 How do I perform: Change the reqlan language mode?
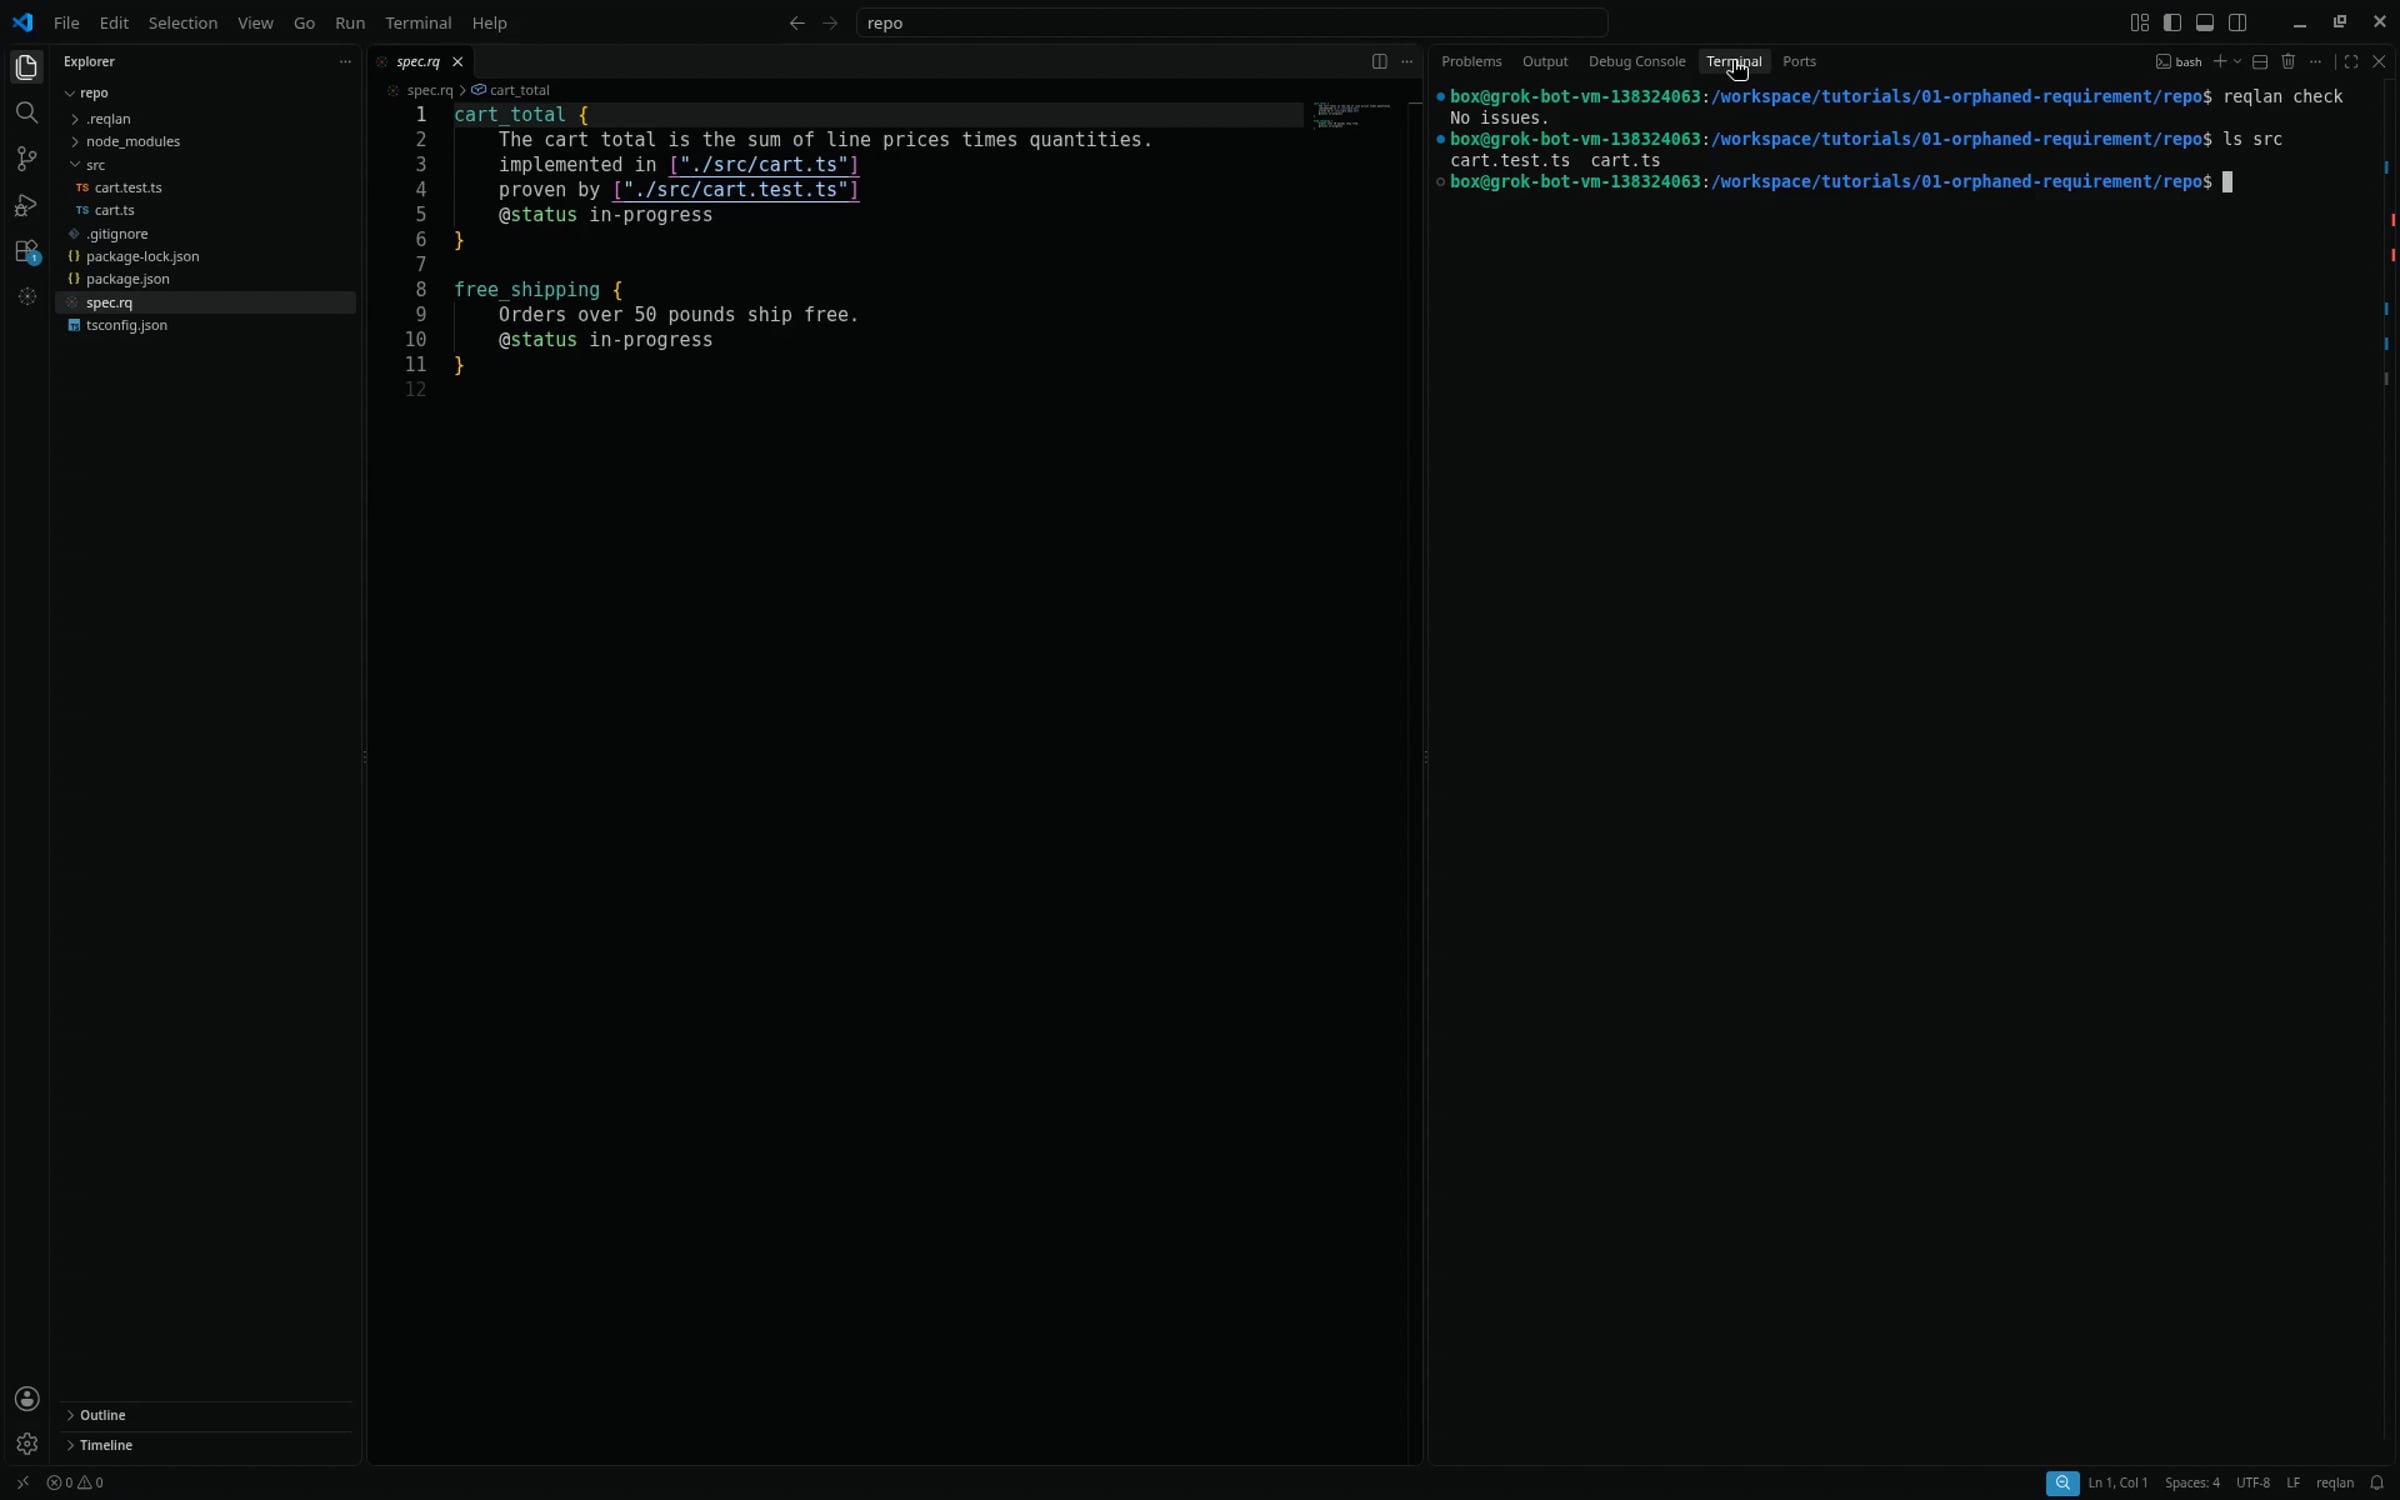coord(2334,1483)
